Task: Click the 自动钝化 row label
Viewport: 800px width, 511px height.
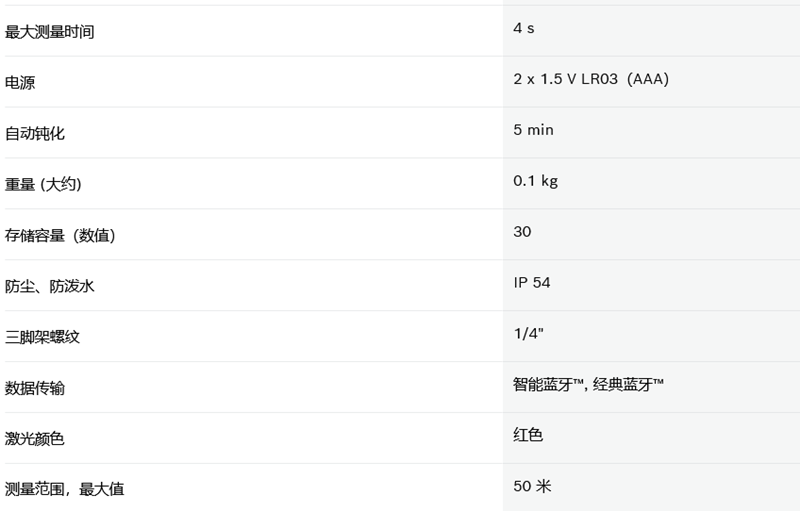Action: click(x=35, y=134)
